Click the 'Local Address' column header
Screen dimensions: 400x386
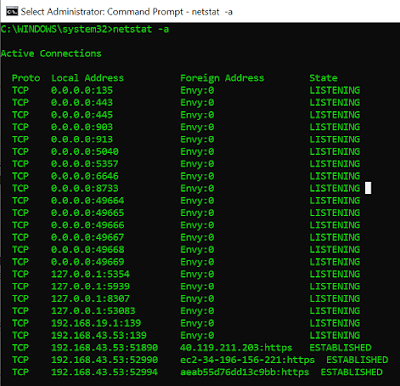coord(87,78)
